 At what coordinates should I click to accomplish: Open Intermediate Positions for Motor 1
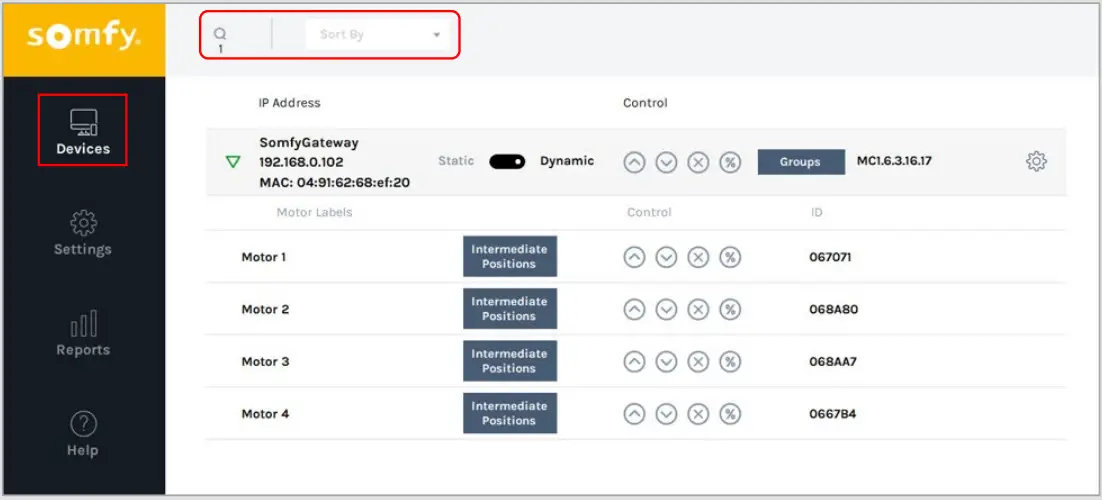[x=510, y=257]
